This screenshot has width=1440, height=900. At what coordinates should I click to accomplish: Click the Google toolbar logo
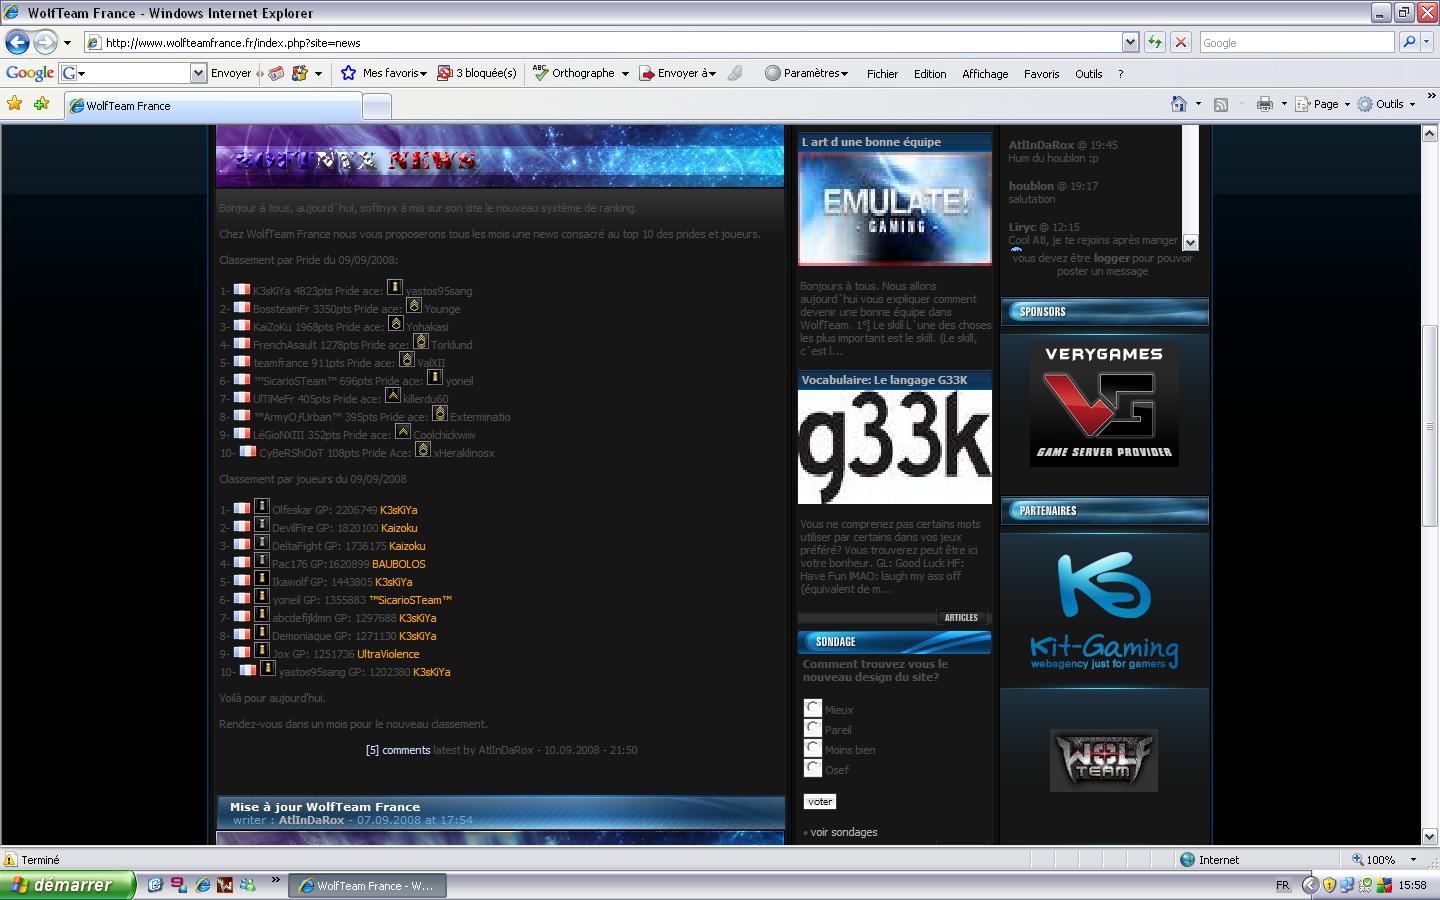(x=30, y=73)
